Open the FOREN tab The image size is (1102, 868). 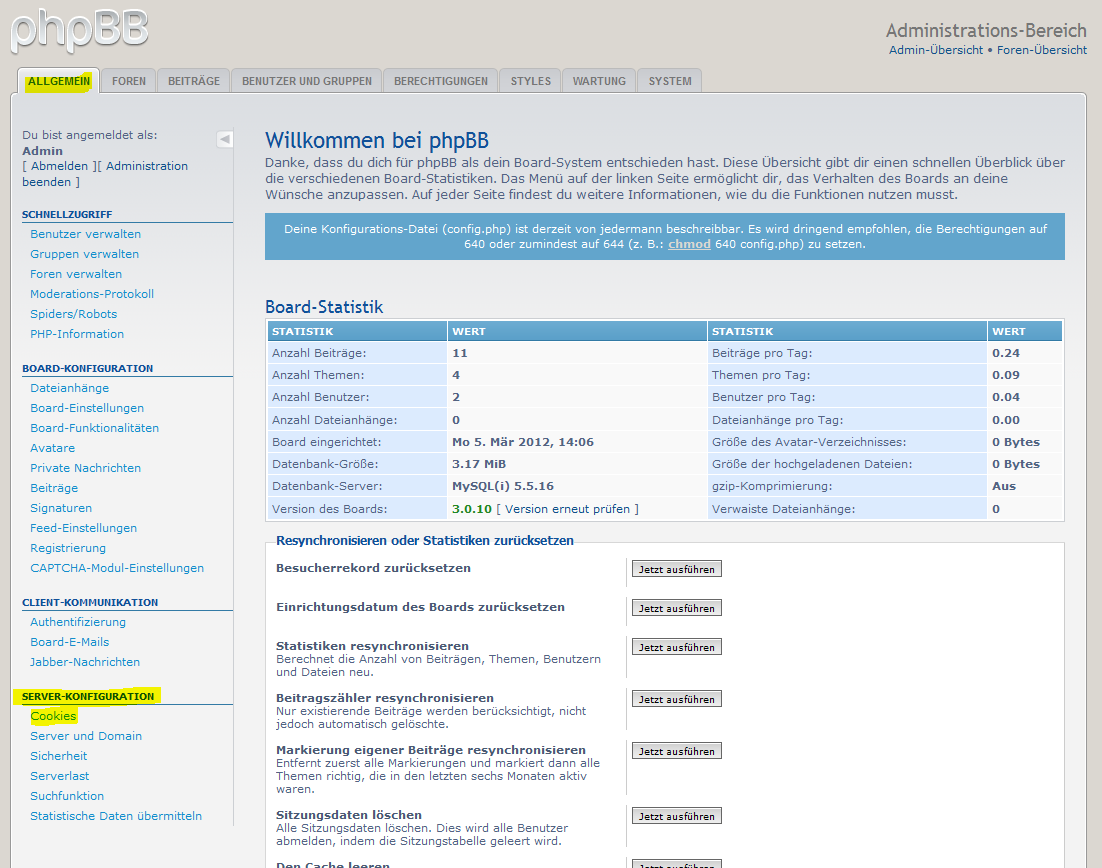129,81
